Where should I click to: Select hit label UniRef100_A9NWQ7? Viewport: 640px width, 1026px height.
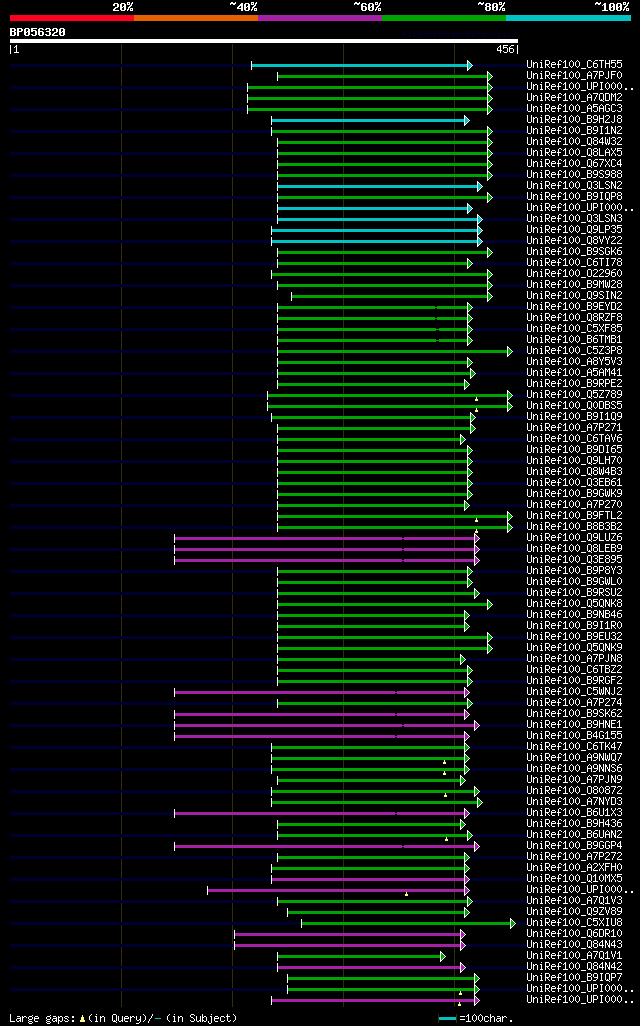[575, 758]
